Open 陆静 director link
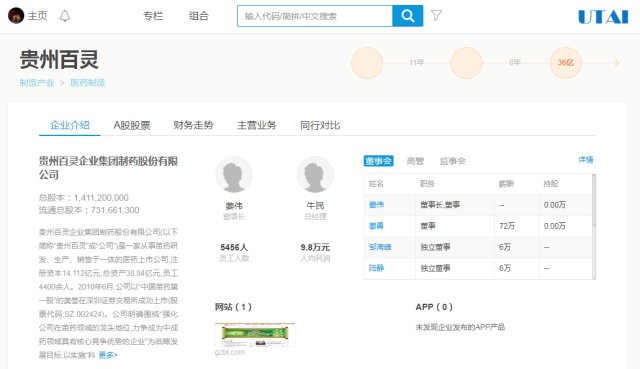Viewport: 640px width, 369px height. coord(376,268)
